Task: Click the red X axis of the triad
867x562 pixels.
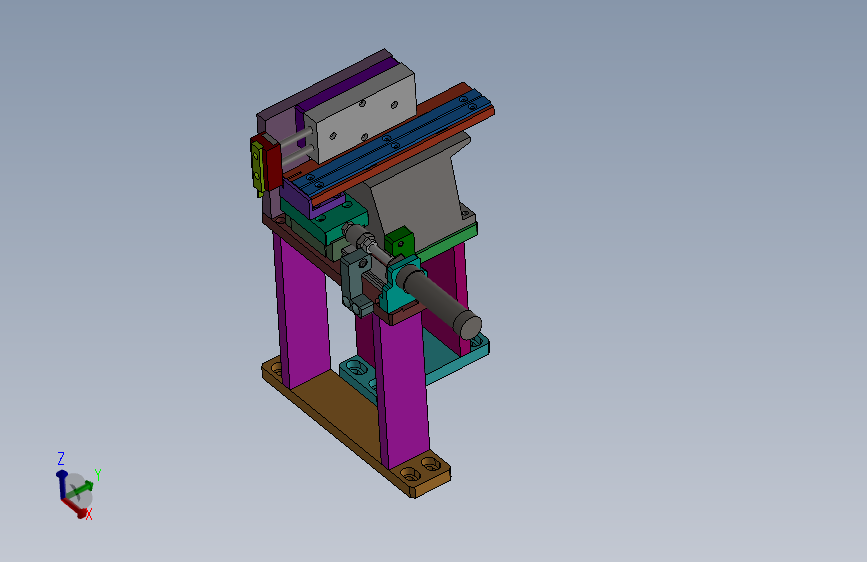Action: [76, 508]
